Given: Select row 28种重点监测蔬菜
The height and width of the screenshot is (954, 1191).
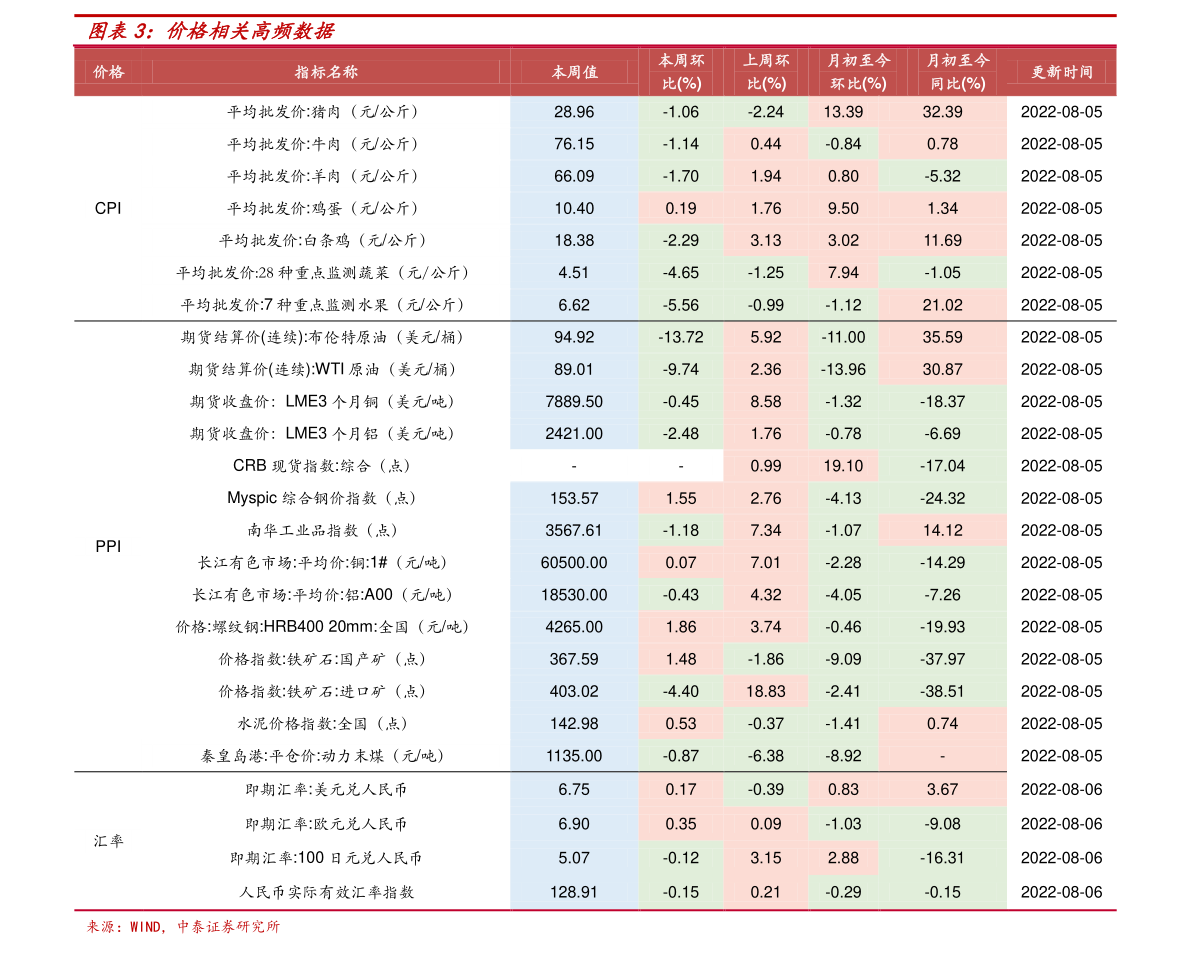Looking at the screenshot, I should click(x=595, y=273).
